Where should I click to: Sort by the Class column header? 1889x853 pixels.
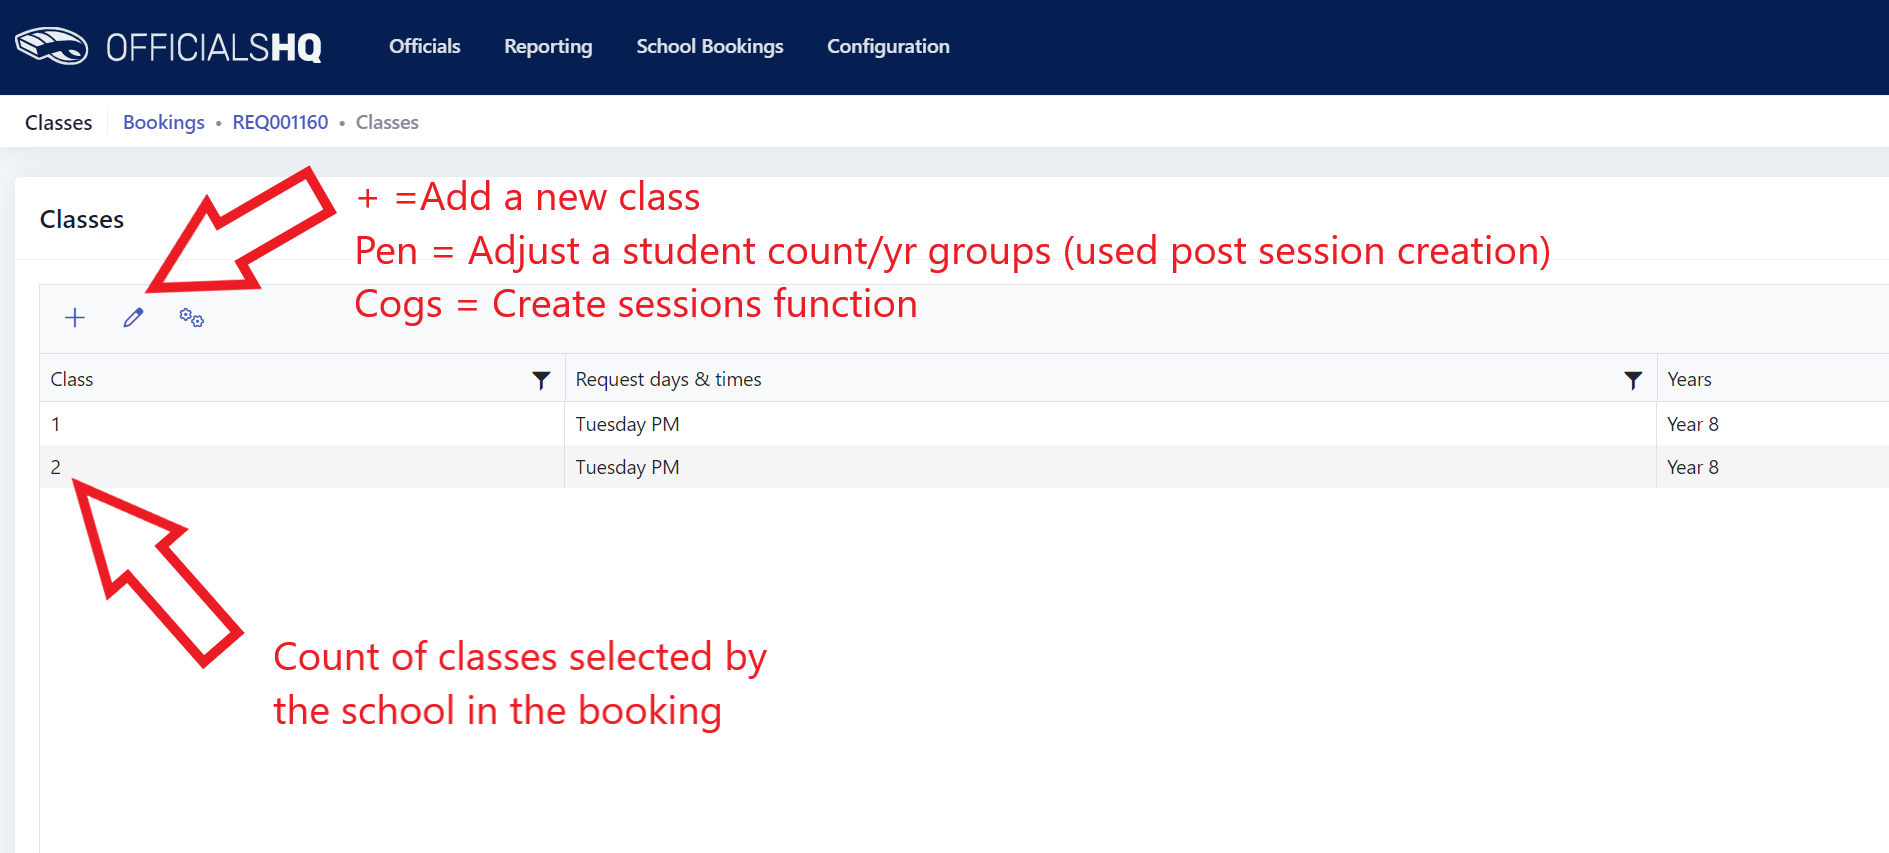[72, 379]
